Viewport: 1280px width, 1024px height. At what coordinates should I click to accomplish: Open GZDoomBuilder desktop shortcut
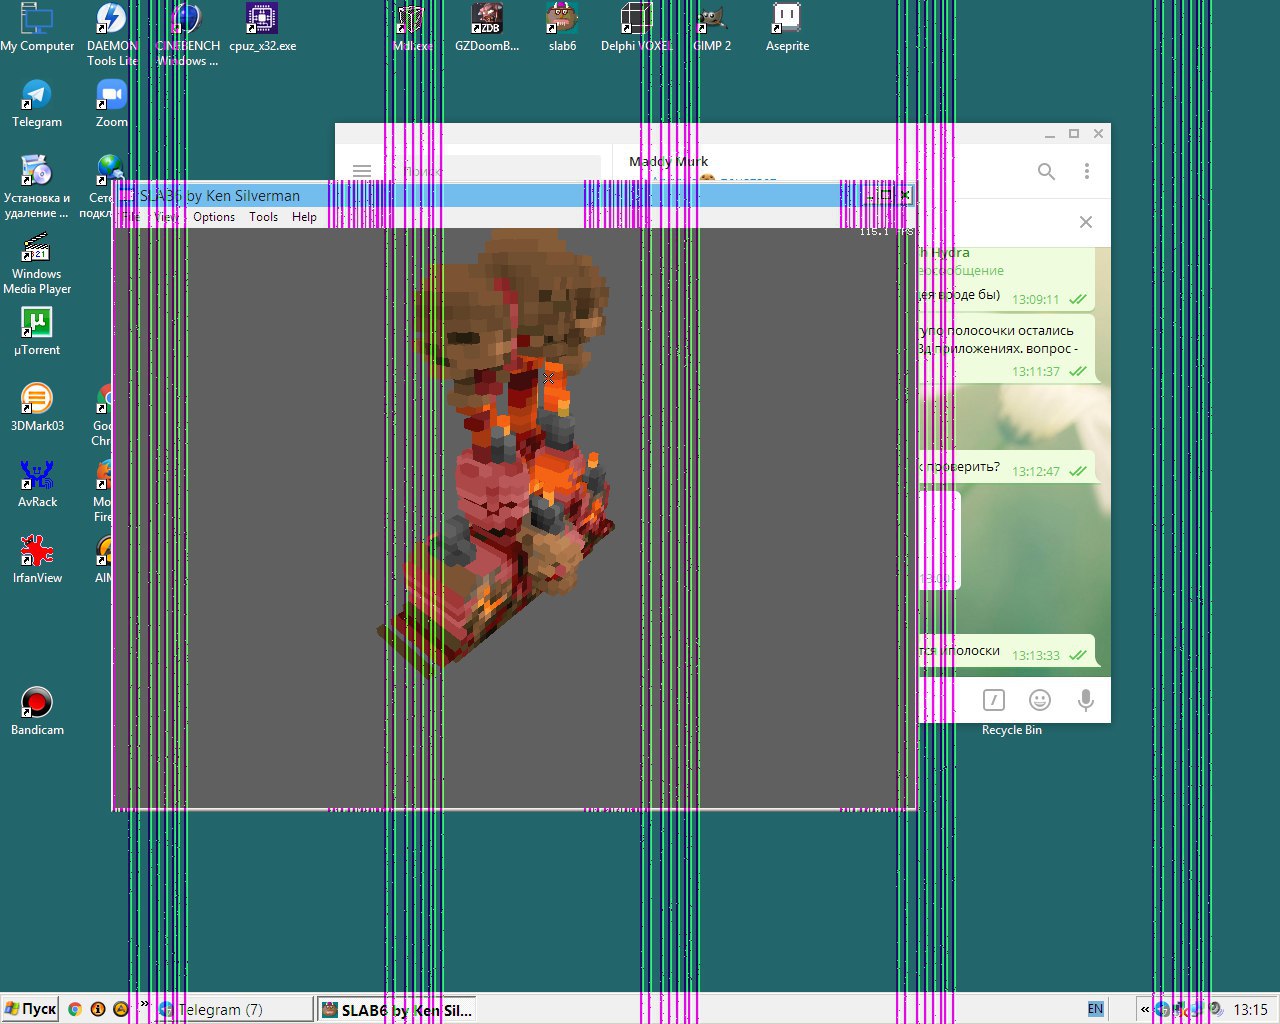487,28
